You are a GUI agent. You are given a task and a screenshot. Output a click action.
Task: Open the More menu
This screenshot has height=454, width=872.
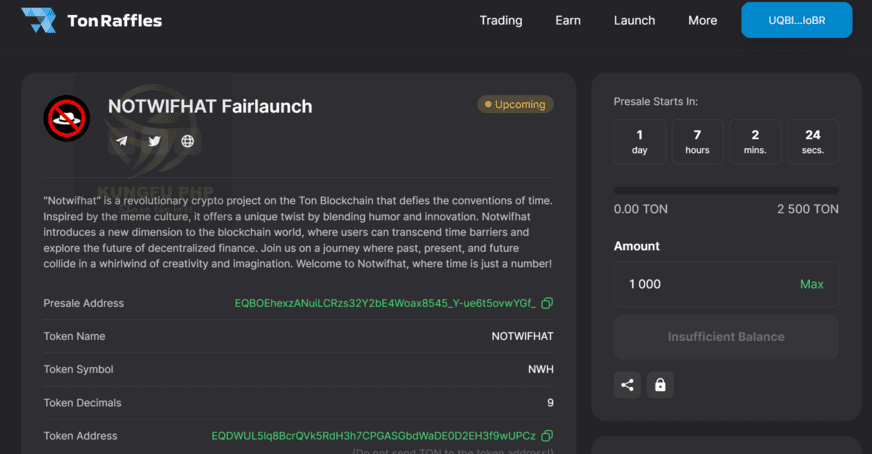point(702,21)
